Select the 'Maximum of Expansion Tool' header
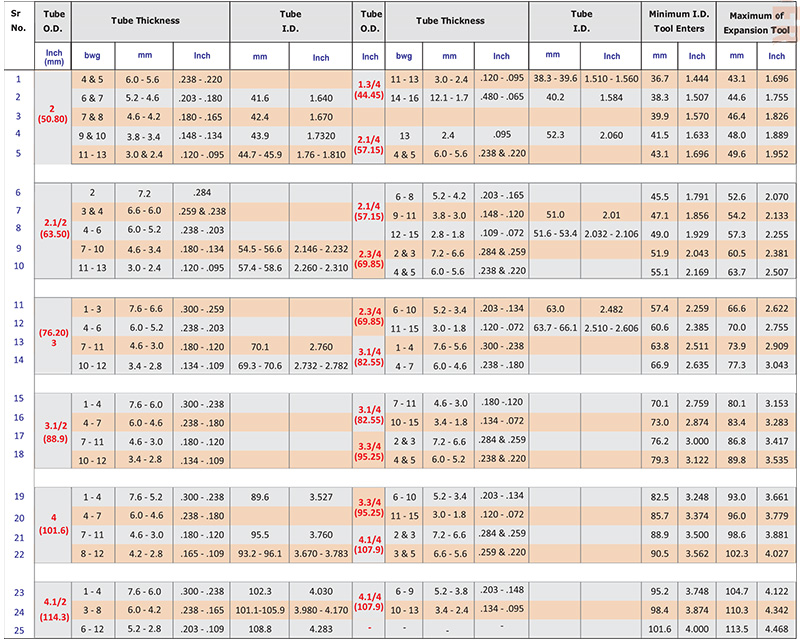Screen dimensions: 800x642 pyautogui.click(x=757, y=23)
